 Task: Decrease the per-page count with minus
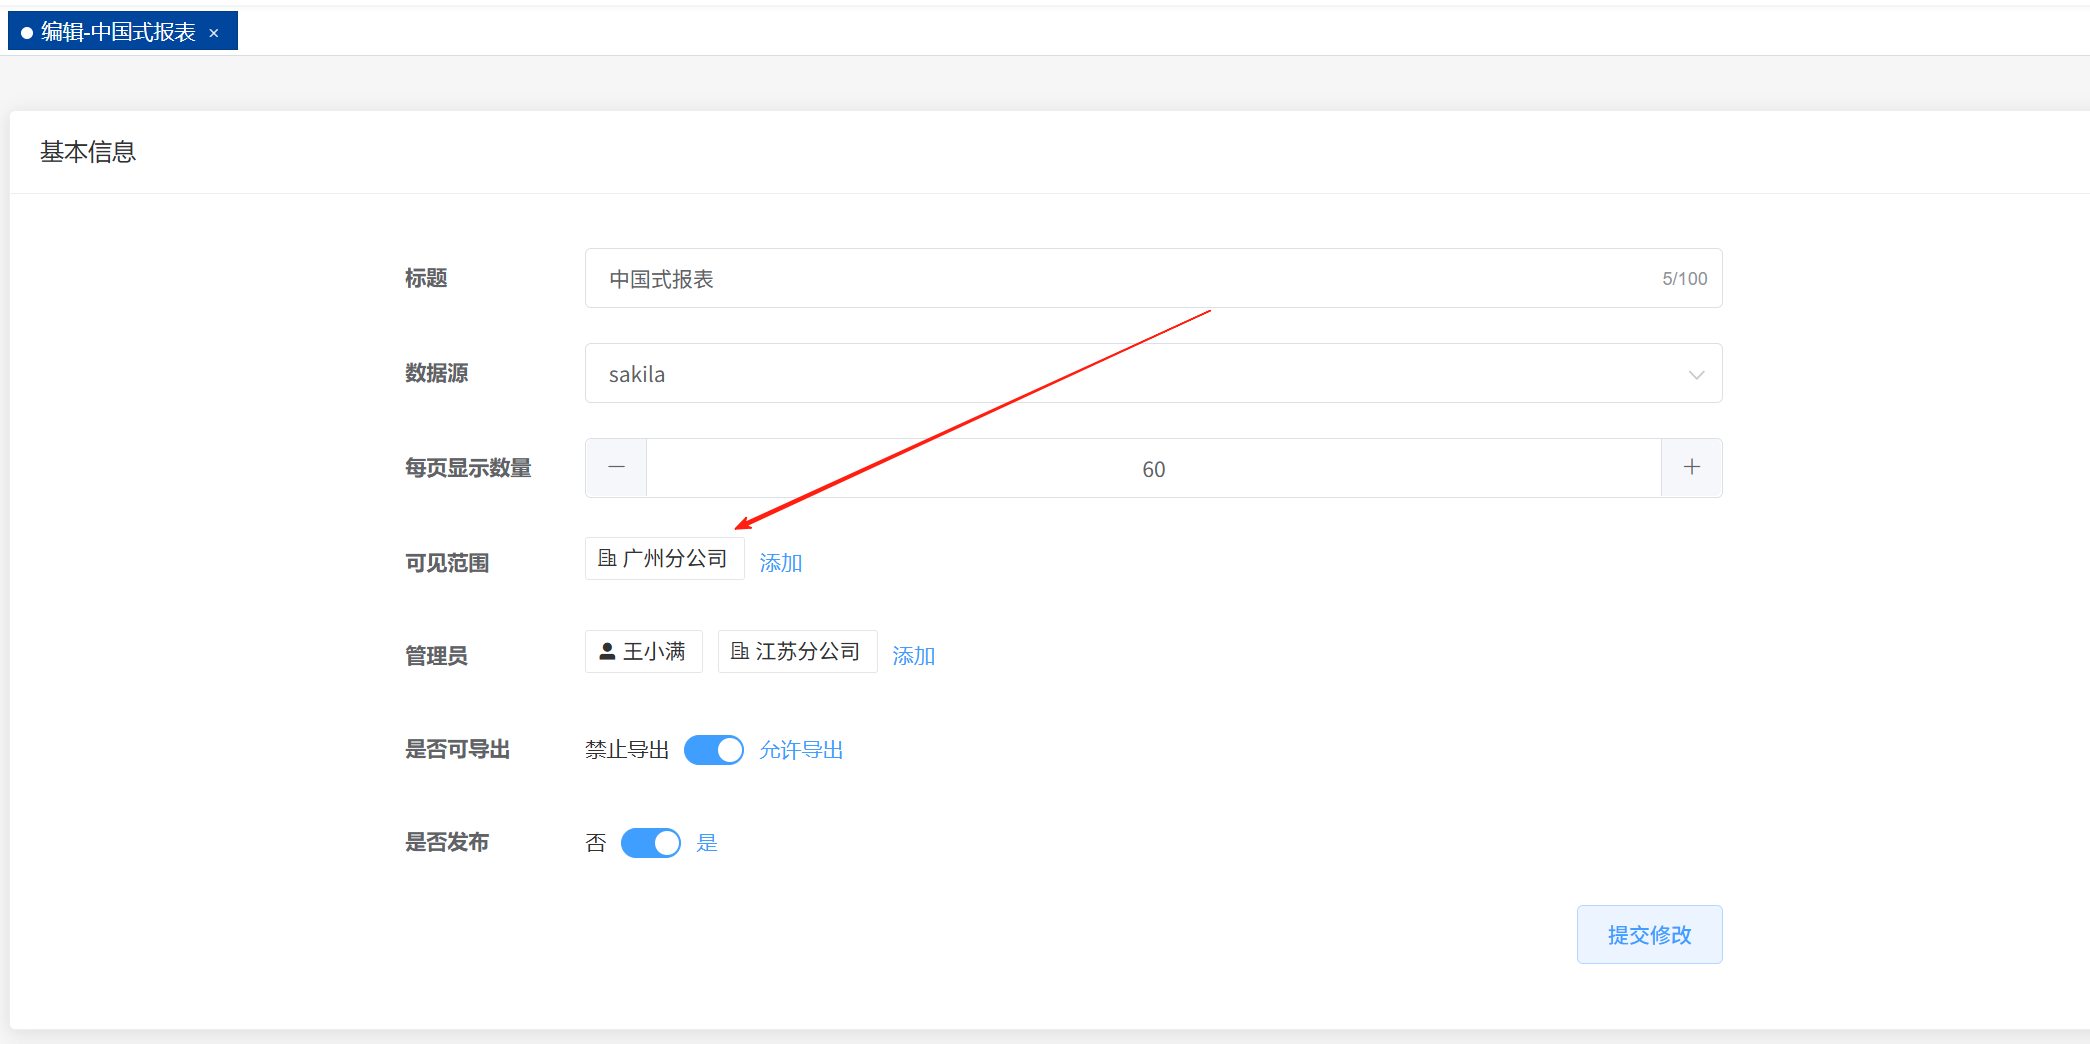pyautogui.click(x=616, y=468)
